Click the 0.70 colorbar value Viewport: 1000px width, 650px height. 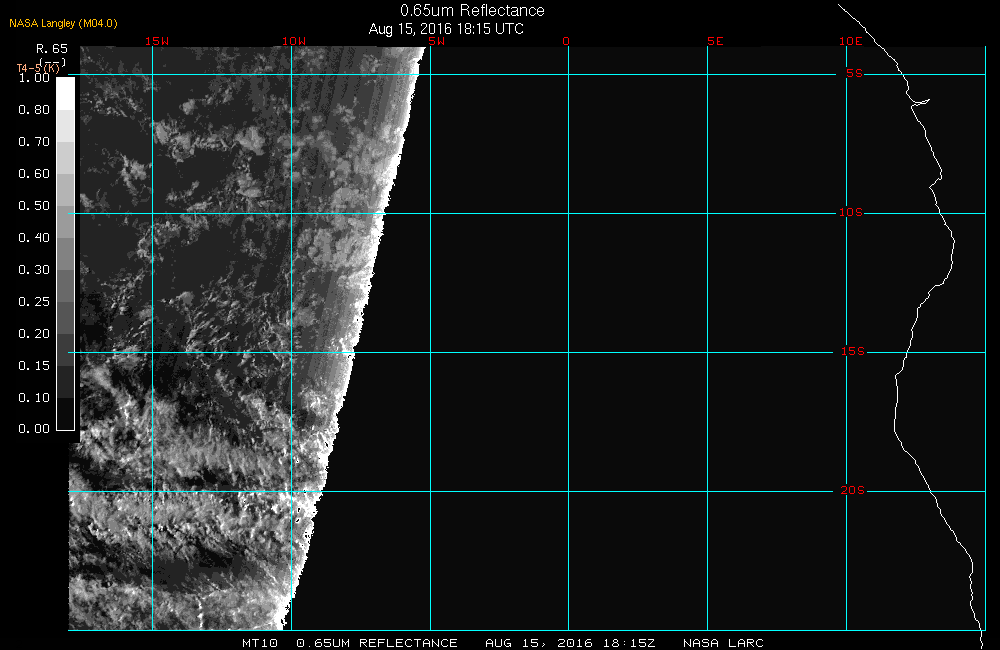point(34,142)
